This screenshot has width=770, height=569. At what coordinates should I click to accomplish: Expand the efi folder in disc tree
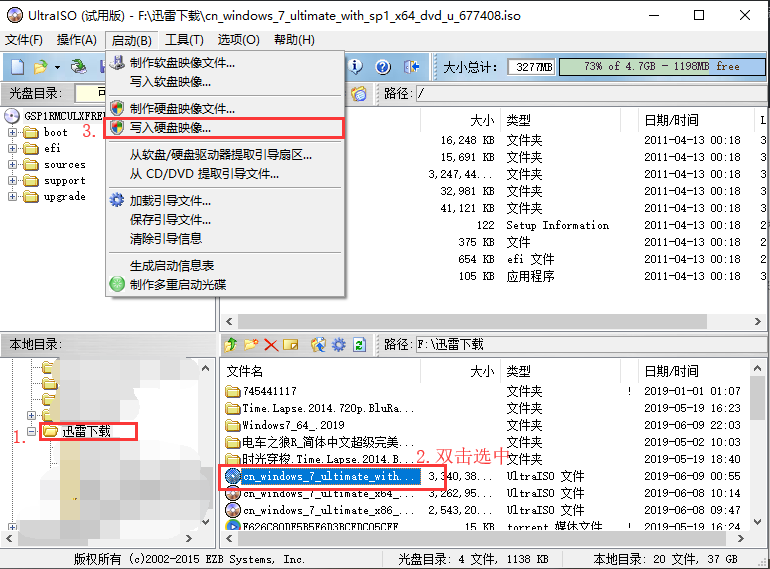[12, 148]
